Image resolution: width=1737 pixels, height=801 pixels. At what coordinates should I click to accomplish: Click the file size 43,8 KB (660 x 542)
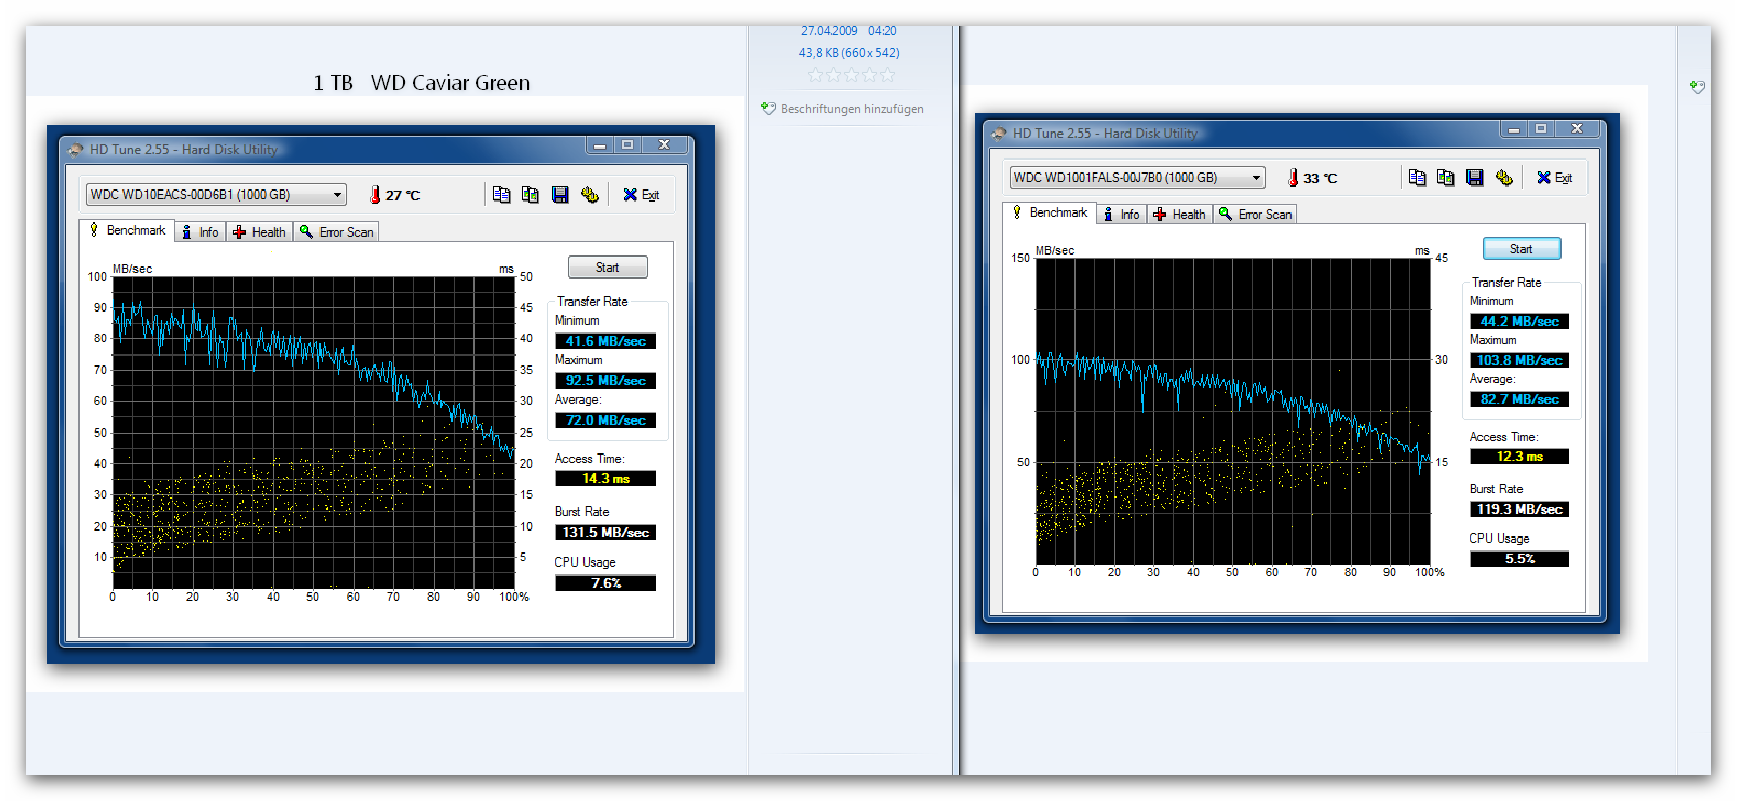[849, 53]
